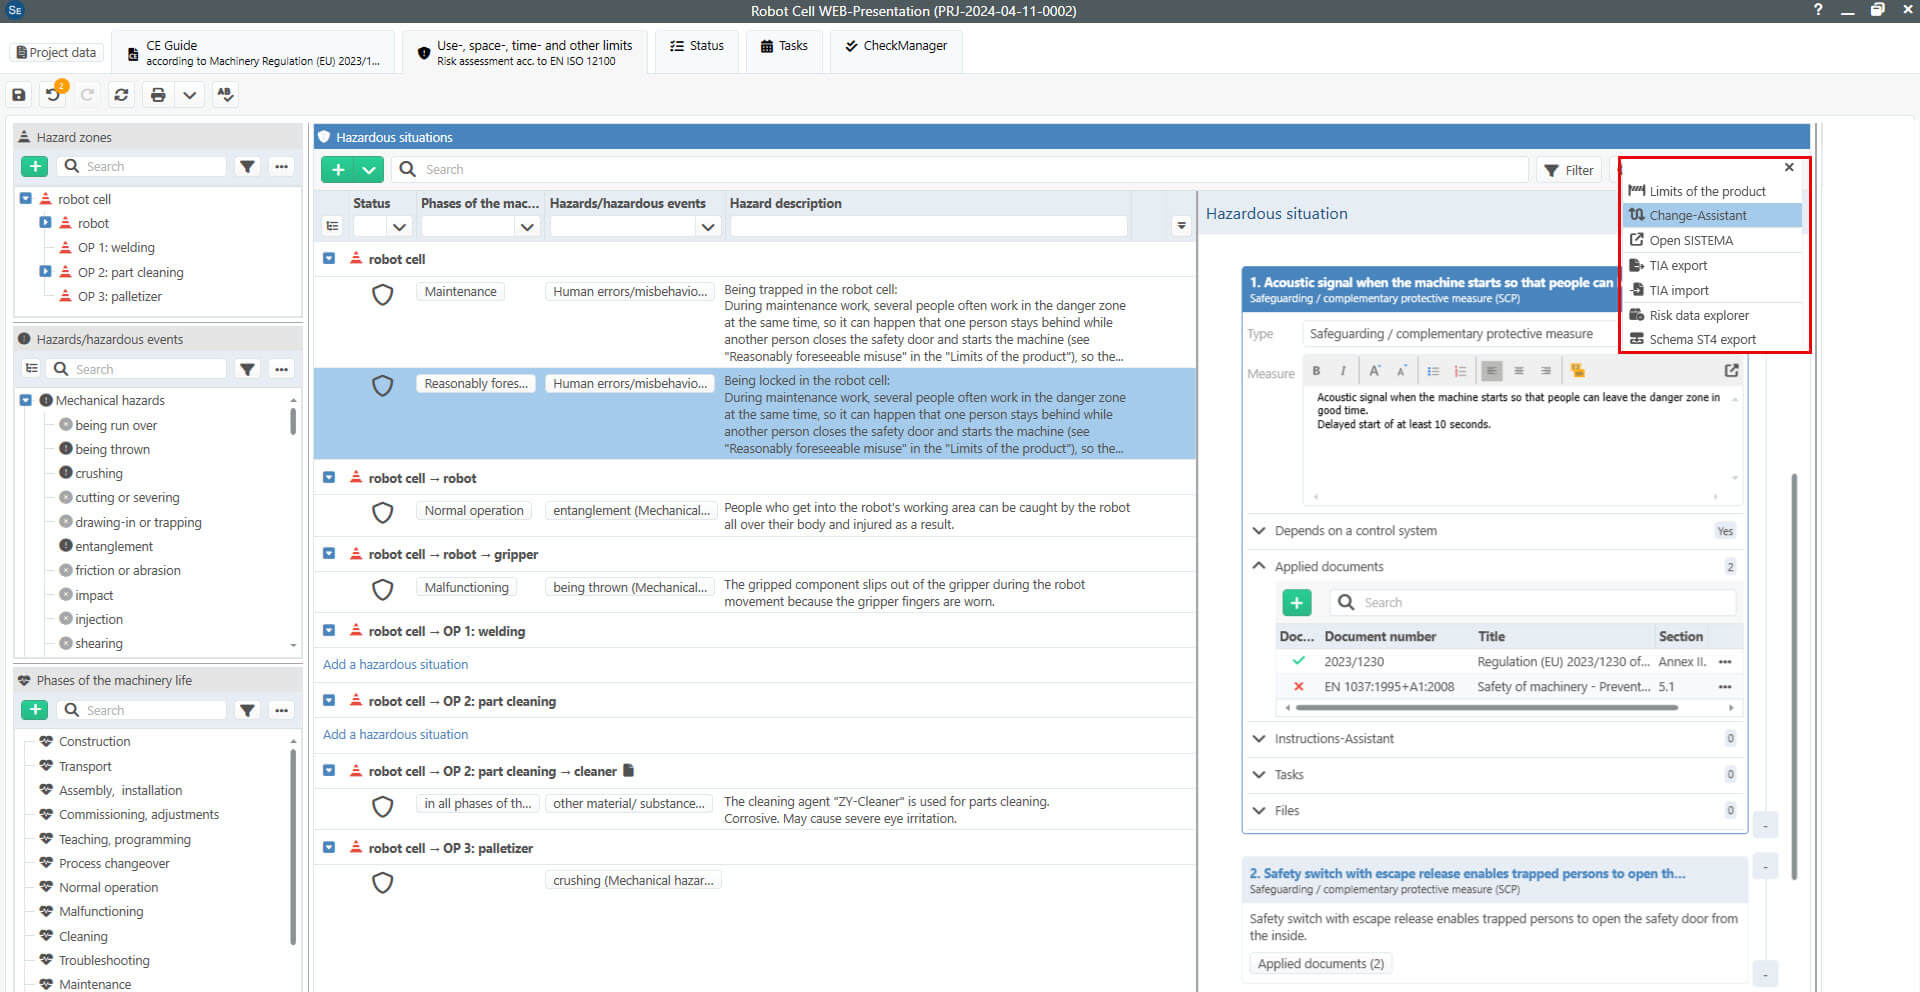The width and height of the screenshot is (1920, 992).
Task: Print using the printer icon
Action: [157, 95]
